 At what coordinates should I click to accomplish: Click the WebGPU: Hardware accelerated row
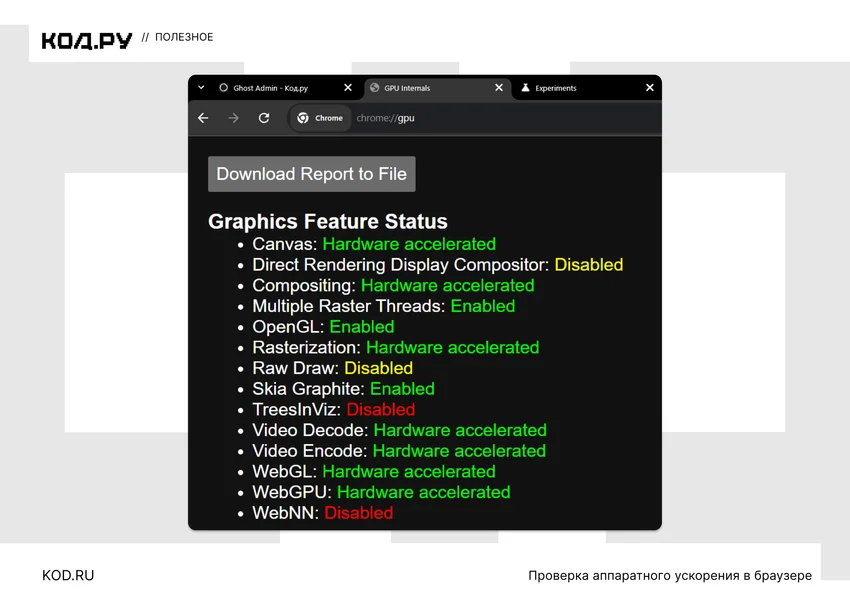coord(381,492)
